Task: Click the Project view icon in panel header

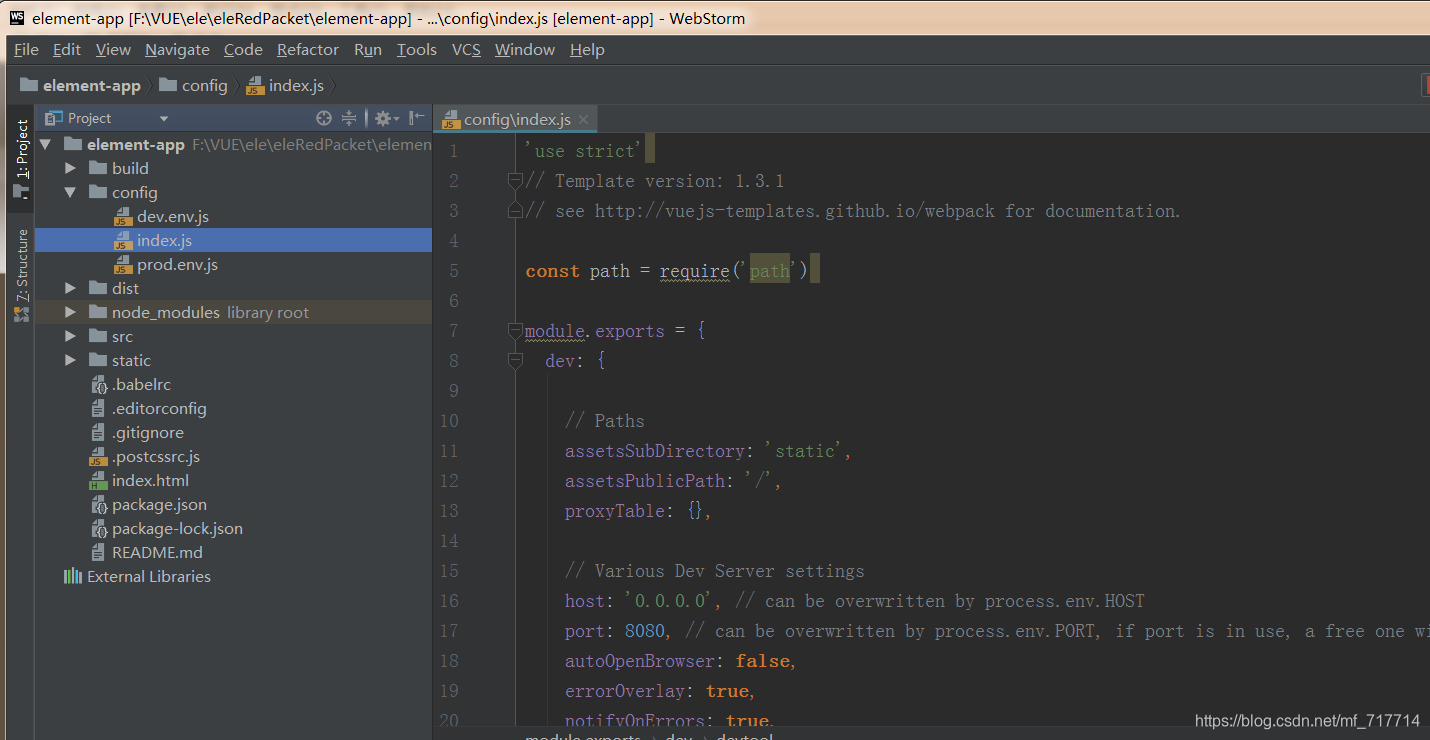Action: pos(54,118)
